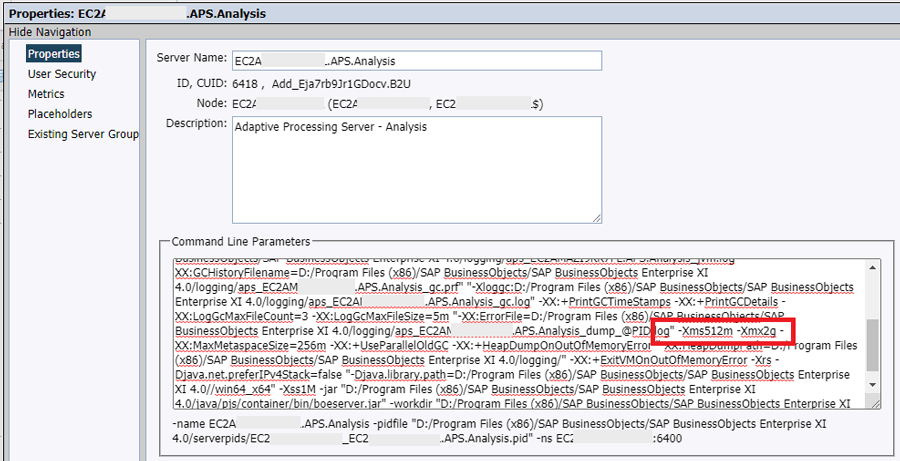Screen dimensions: 900x461
Task: Open the Metrics page
Action: click(46, 94)
